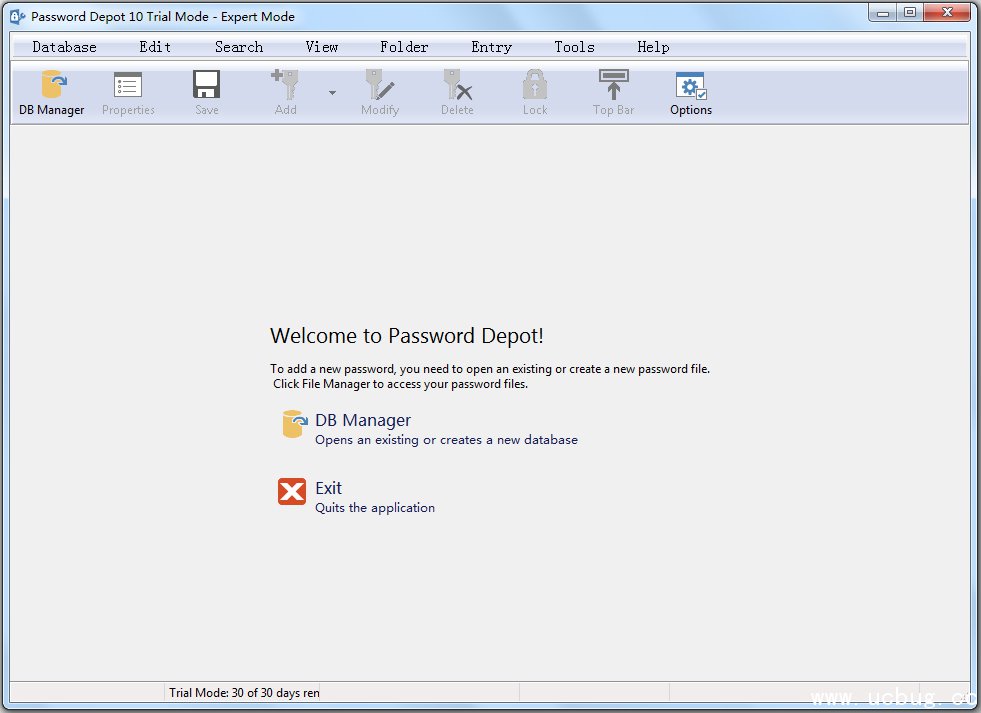Open DB Manager from the toolbar
981x713 pixels.
[51, 93]
